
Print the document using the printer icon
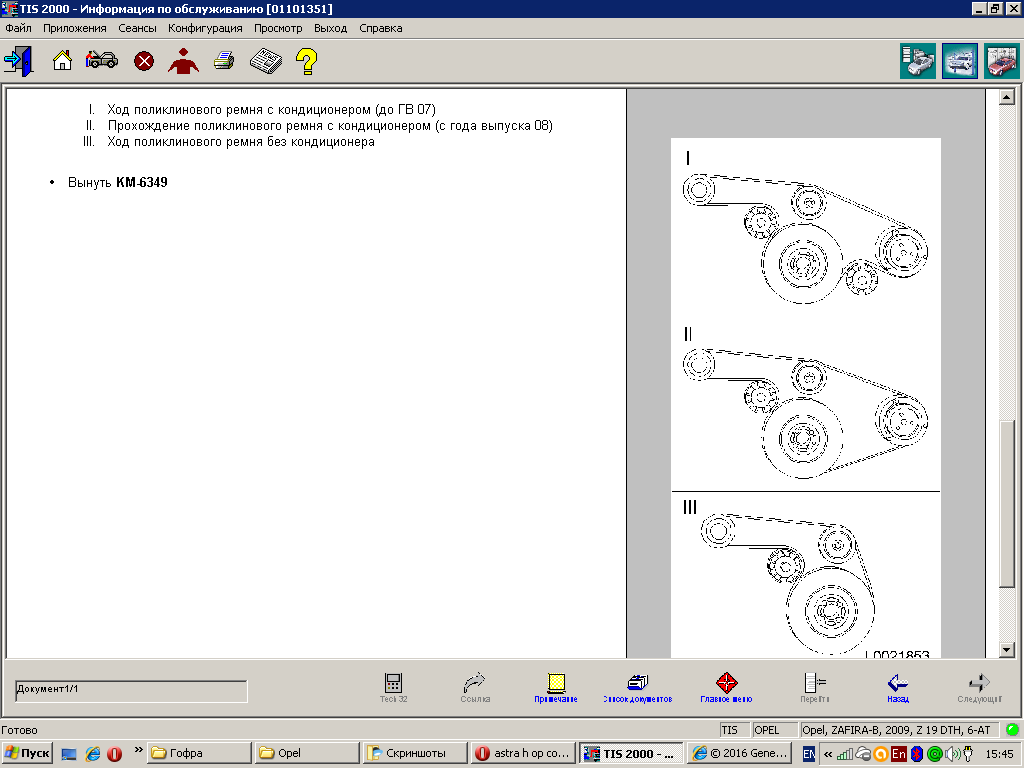(x=224, y=61)
